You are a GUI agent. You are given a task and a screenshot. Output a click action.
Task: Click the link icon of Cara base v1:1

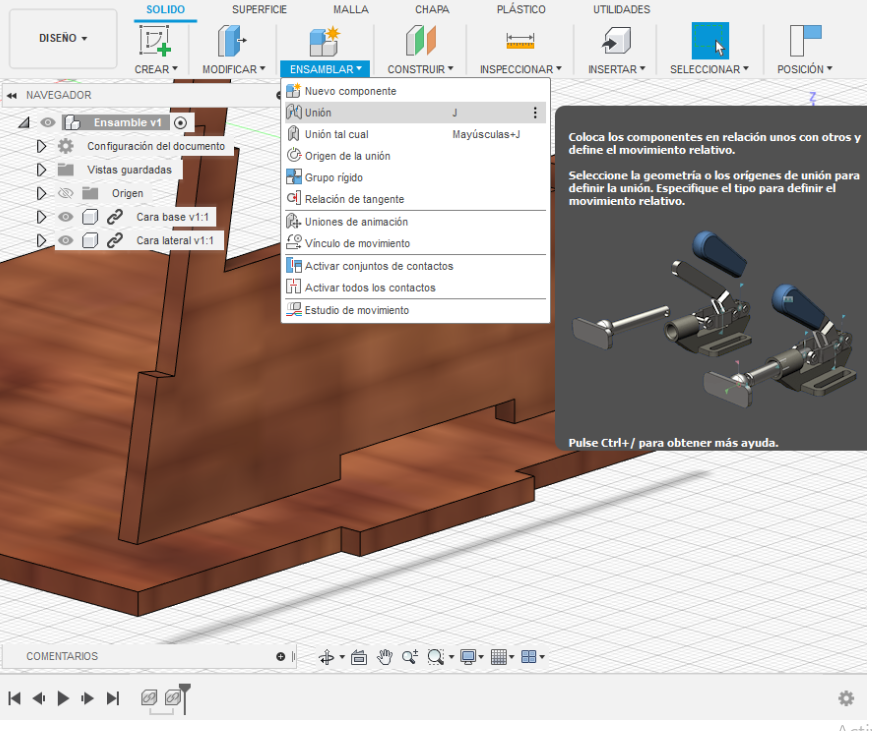tap(115, 217)
